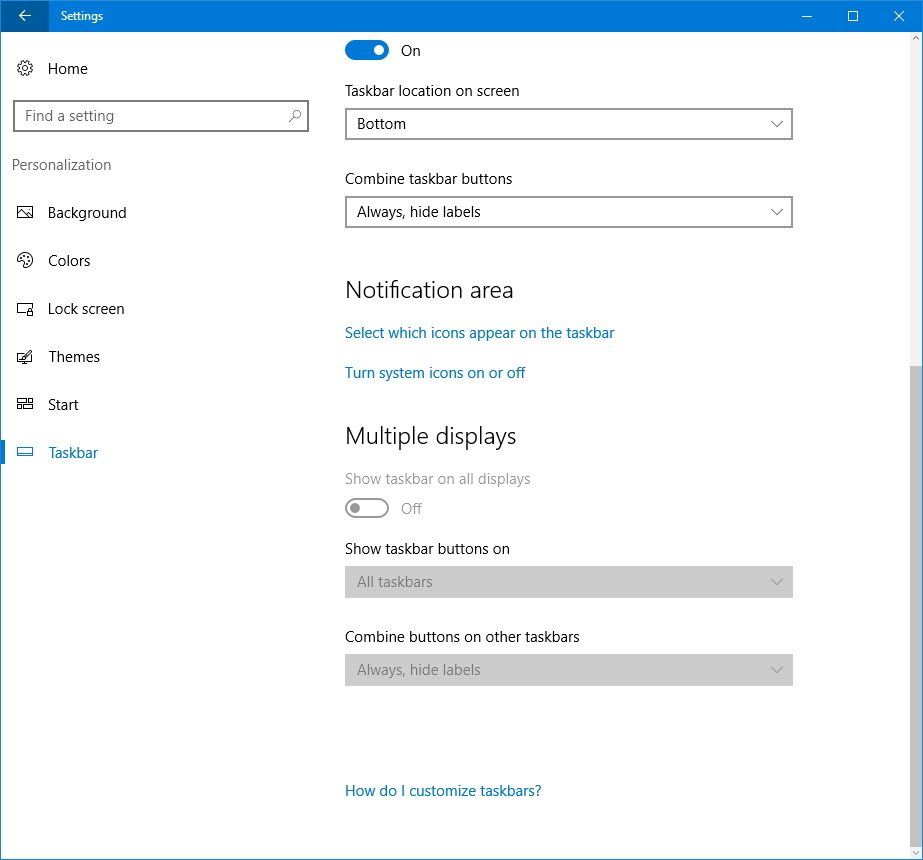Image resolution: width=923 pixels, height=860 pixels.
Task: Click Turn system icons on or off
Action: click(x=435, y=372)
